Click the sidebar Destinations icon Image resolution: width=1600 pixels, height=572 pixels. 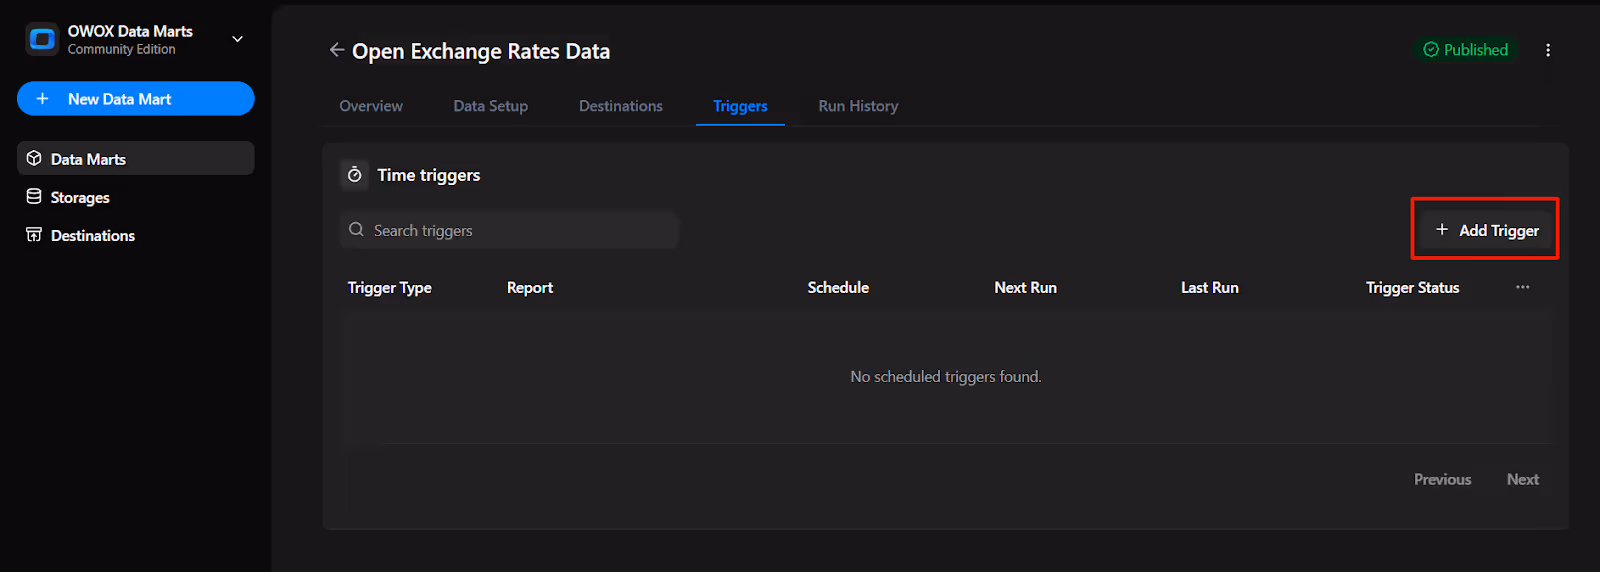pyautogui.click(x=34, y=234)
